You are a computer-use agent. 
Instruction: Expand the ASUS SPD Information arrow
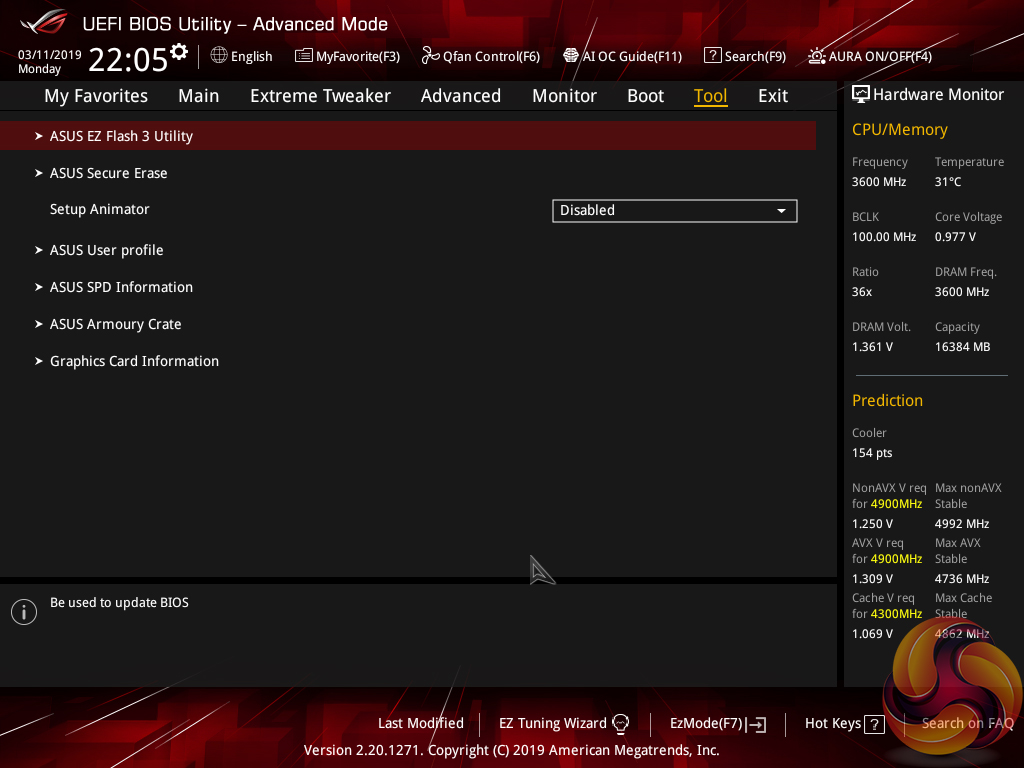[39, 287]
